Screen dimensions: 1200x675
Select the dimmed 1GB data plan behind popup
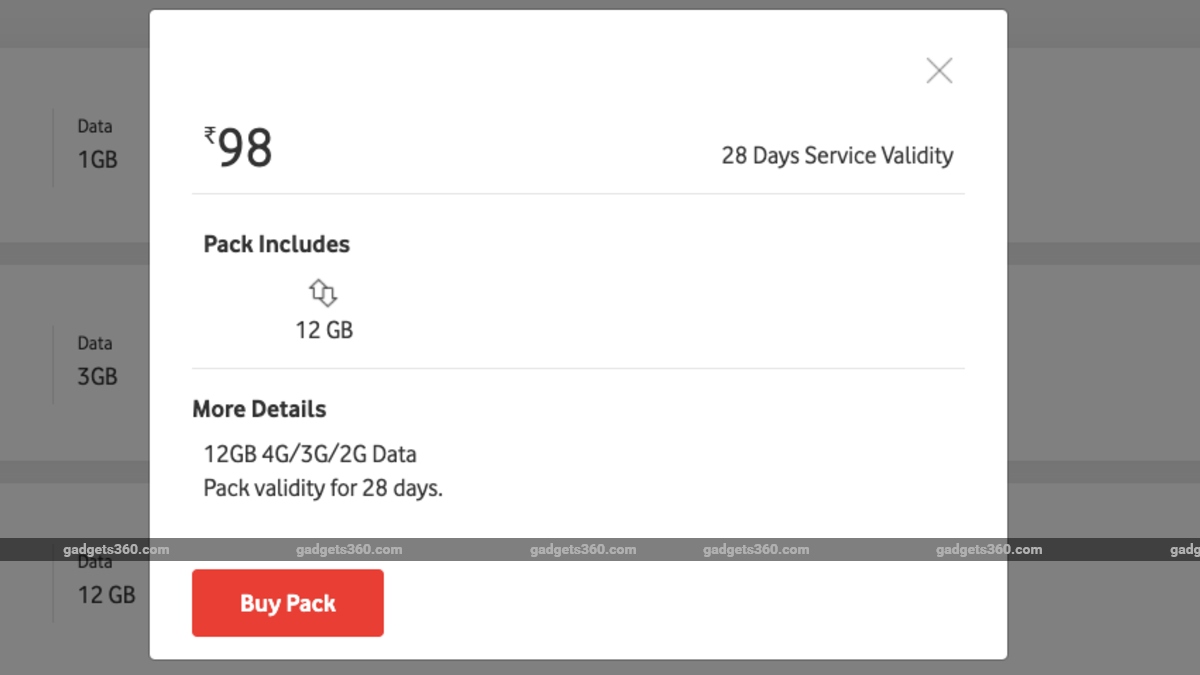pyautogui.click(x=98, y=159)
